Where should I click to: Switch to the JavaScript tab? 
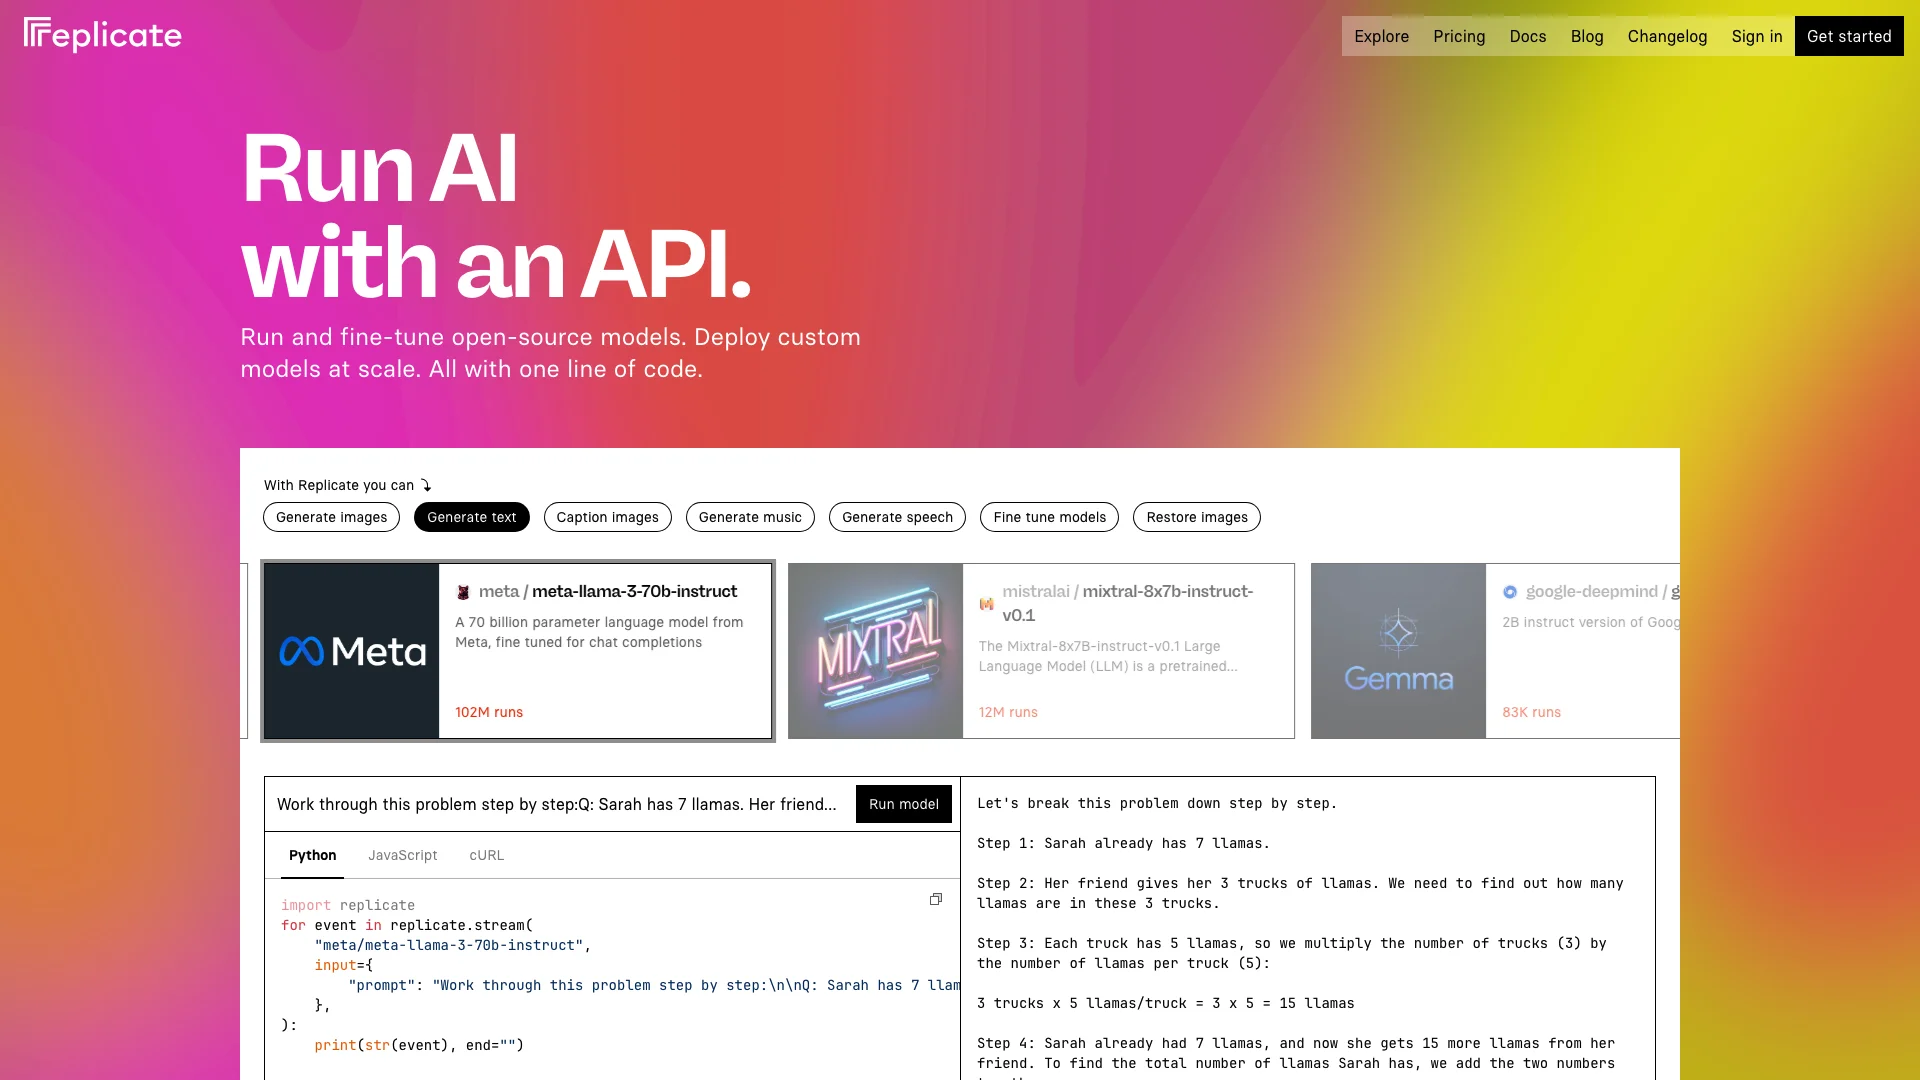tap(402, 855)
